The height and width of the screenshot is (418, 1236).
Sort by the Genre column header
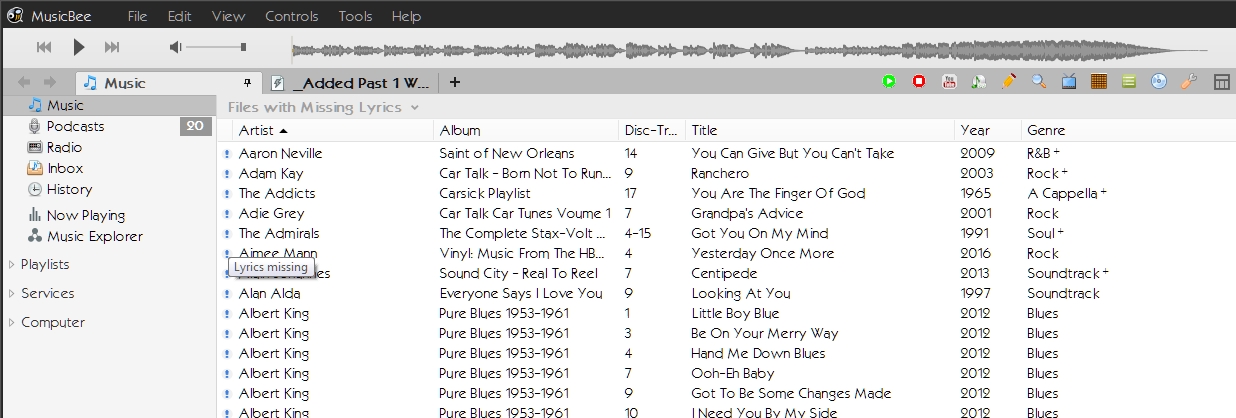pos(1128,130)
